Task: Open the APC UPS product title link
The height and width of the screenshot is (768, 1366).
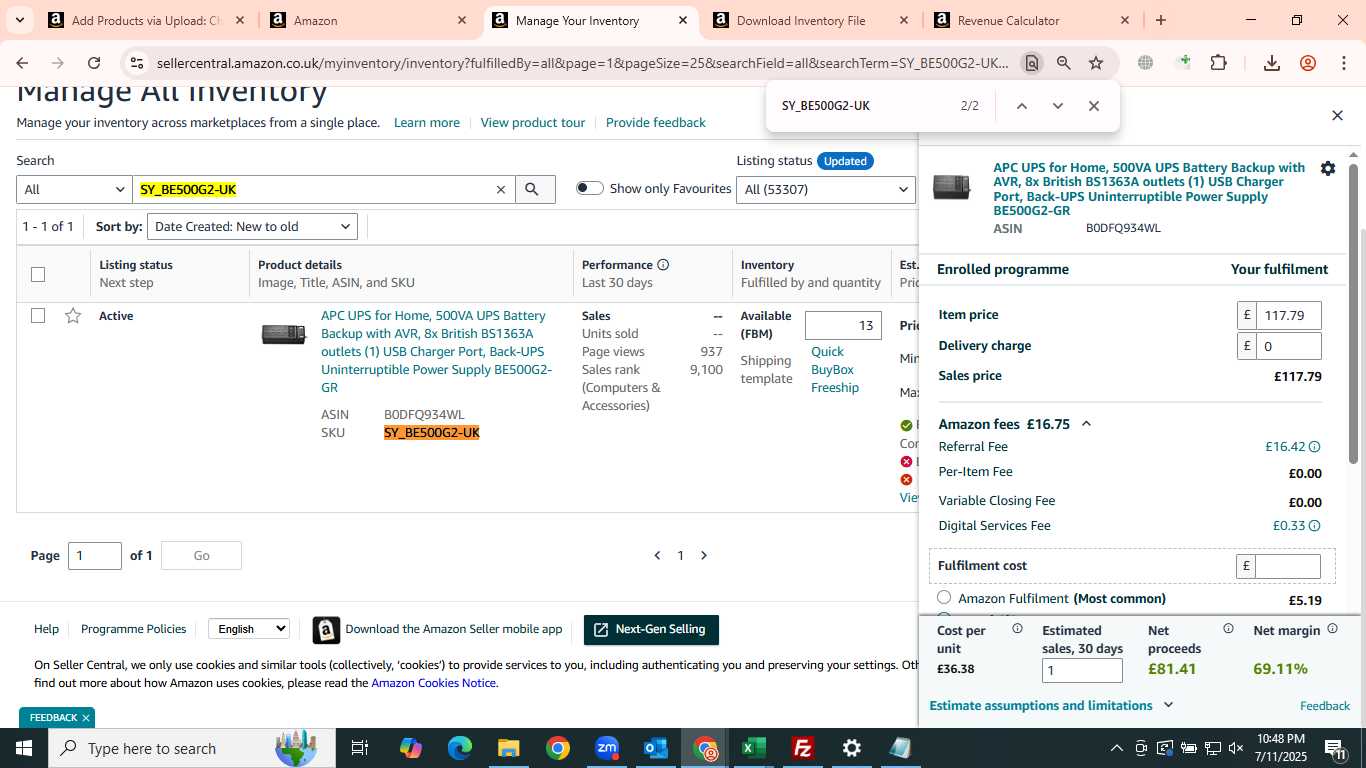Action: (x=436, y=351)
